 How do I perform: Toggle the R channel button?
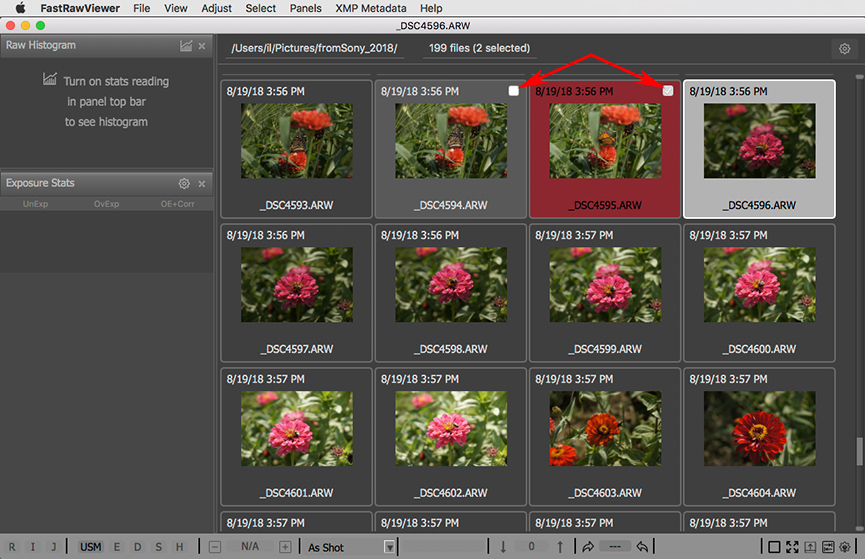pos(13,547)
